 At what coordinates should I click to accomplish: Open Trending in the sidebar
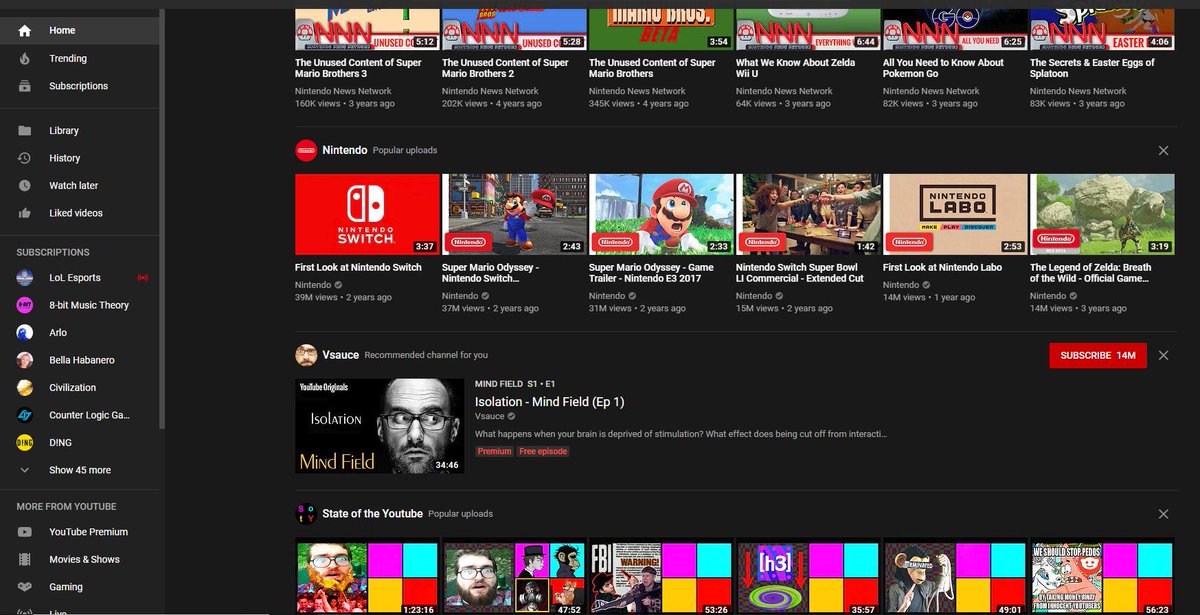pos(79,59)
